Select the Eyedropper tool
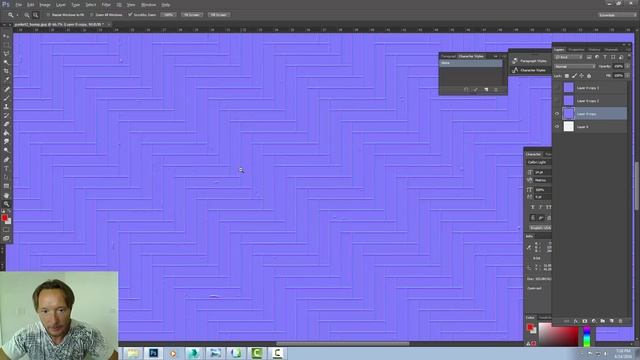Viewport: 640px width, 360px height. pos(6,80)
